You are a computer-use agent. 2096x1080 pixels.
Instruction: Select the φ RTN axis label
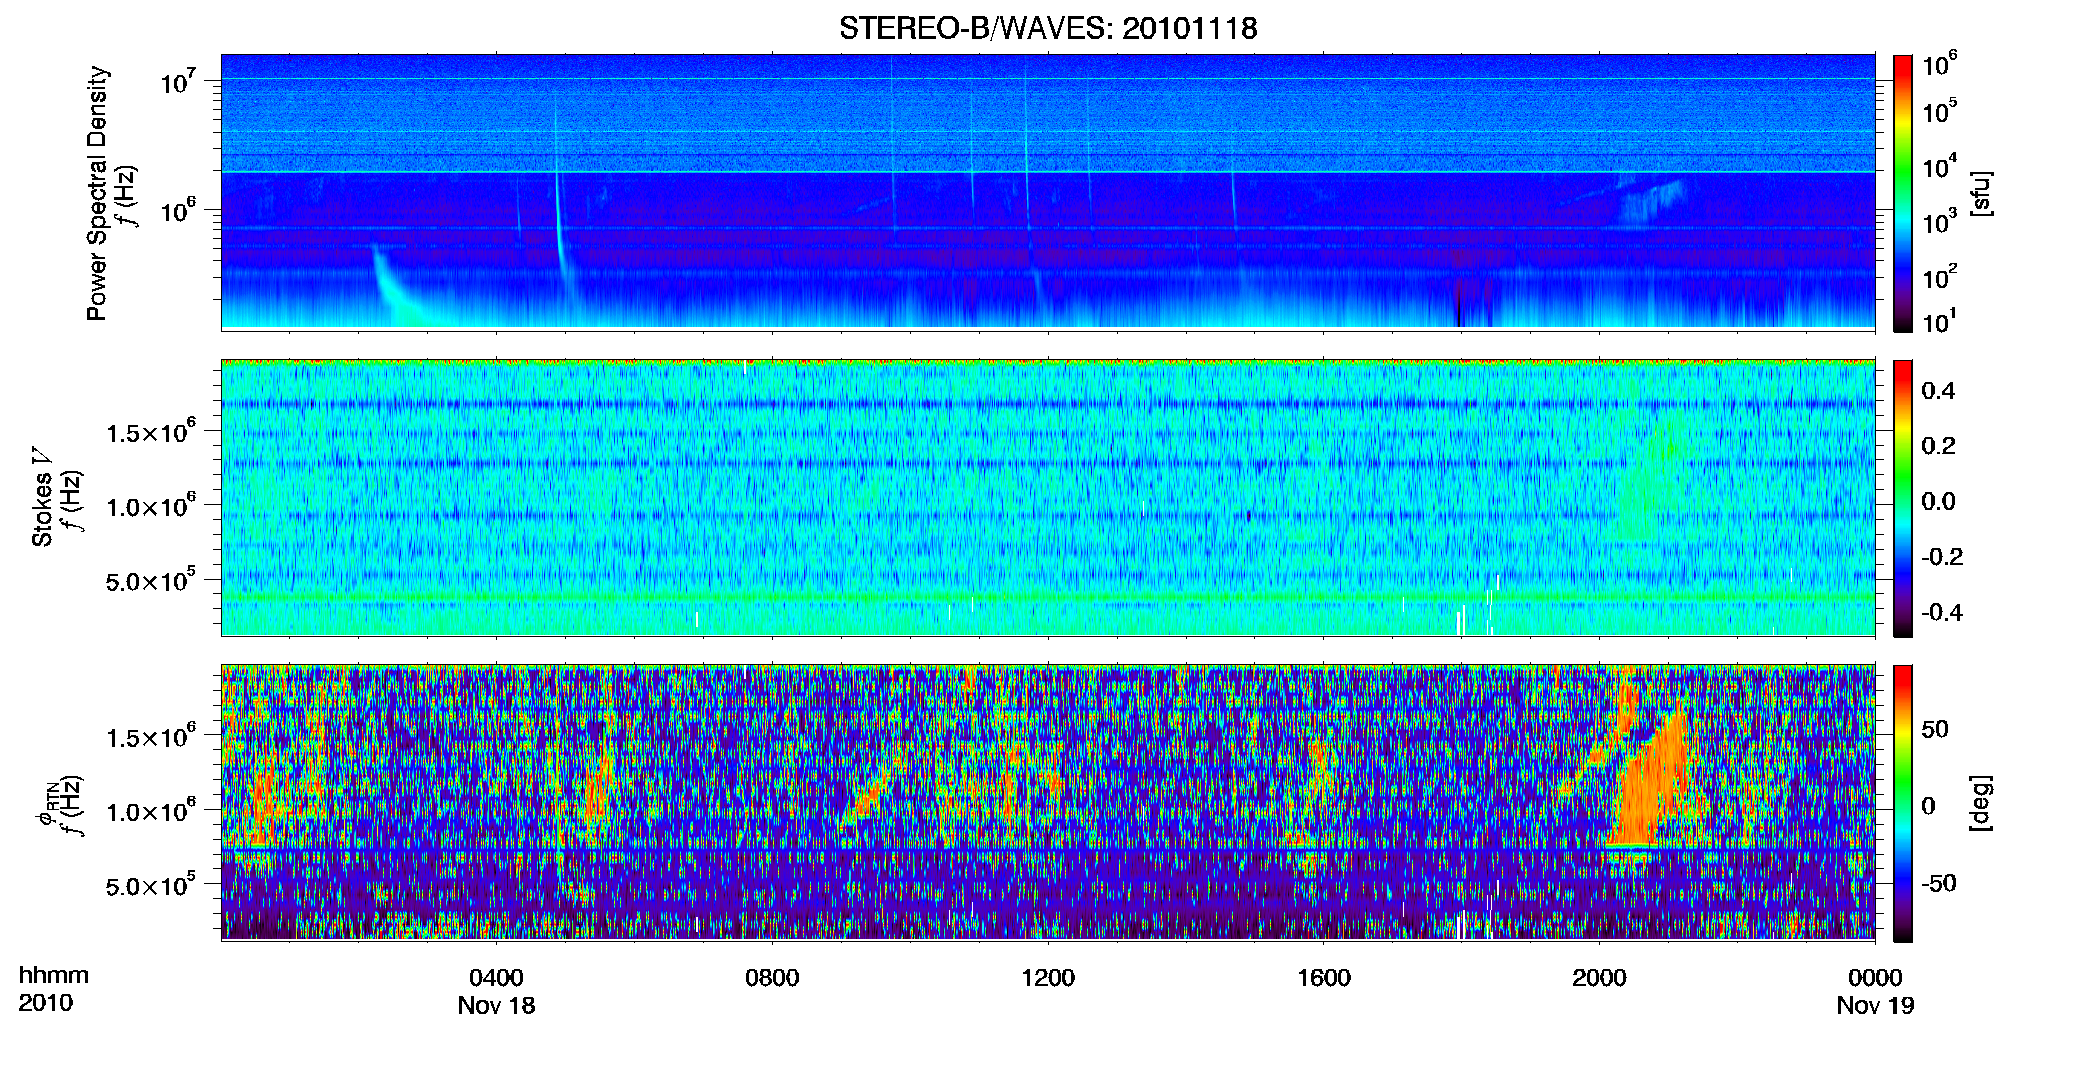click(47, 803)
